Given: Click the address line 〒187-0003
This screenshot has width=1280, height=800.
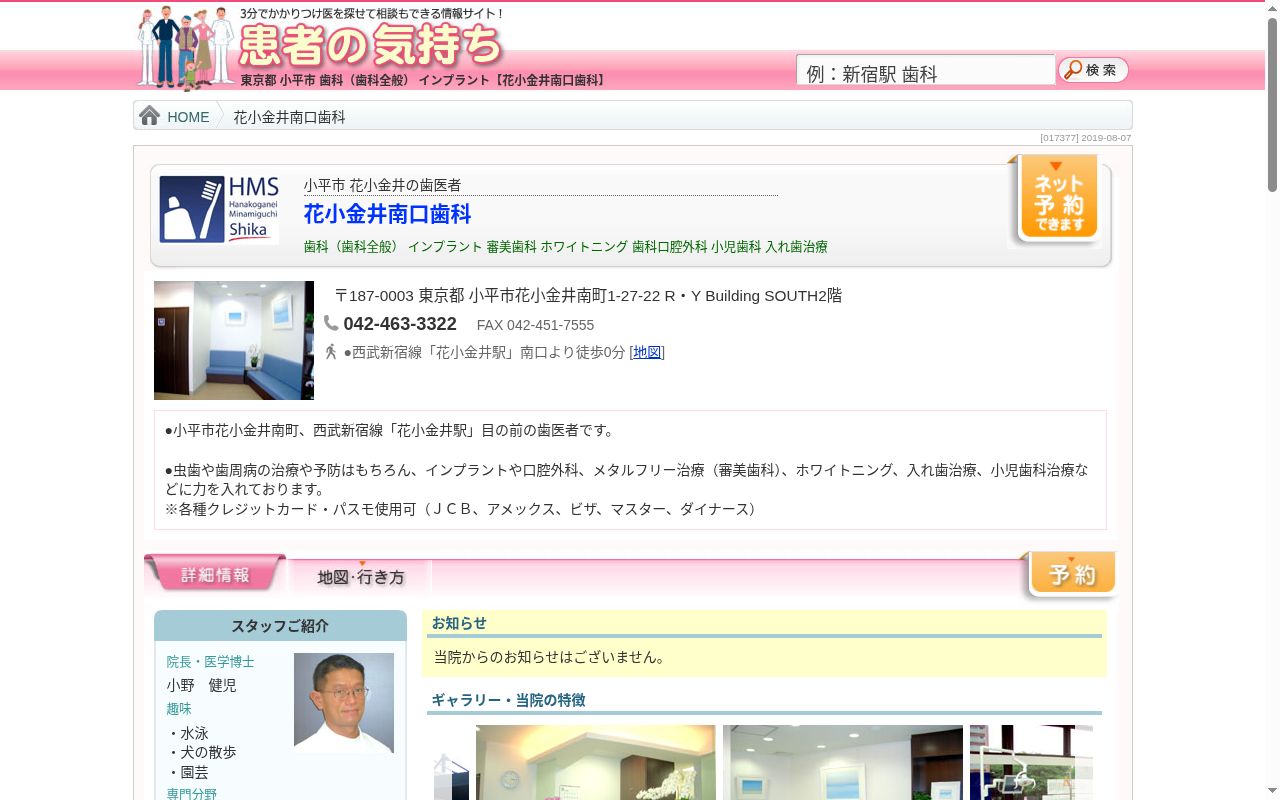Looking at the screenshot, I should 588,296.
